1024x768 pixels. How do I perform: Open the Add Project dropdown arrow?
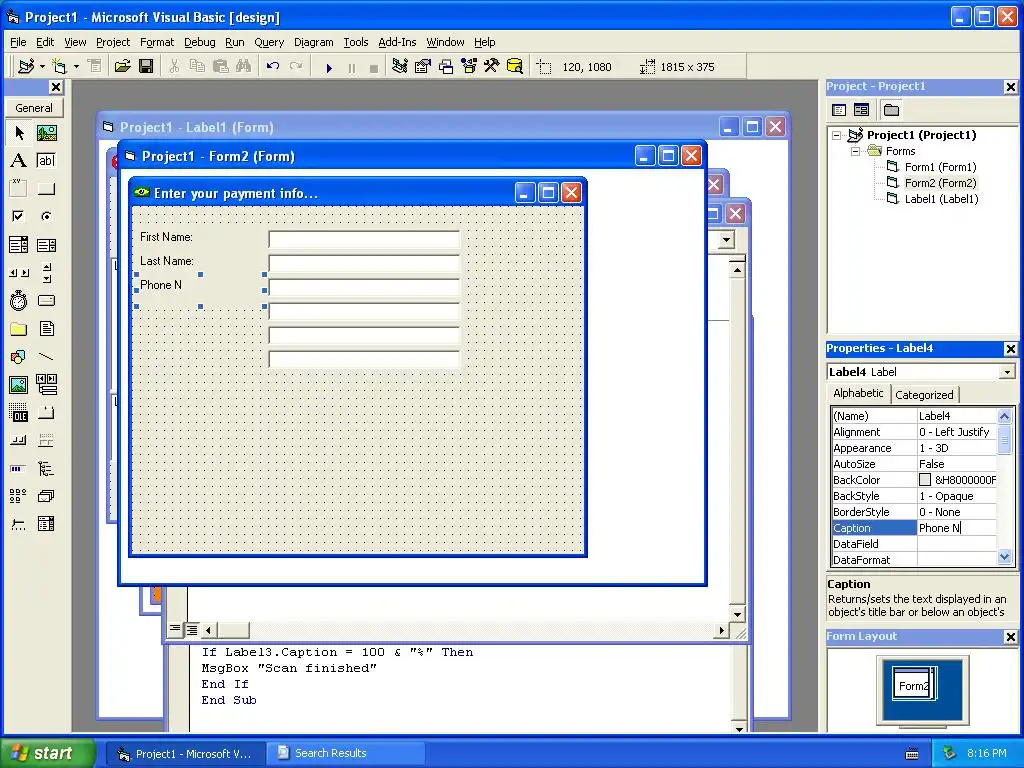point(42,66)
